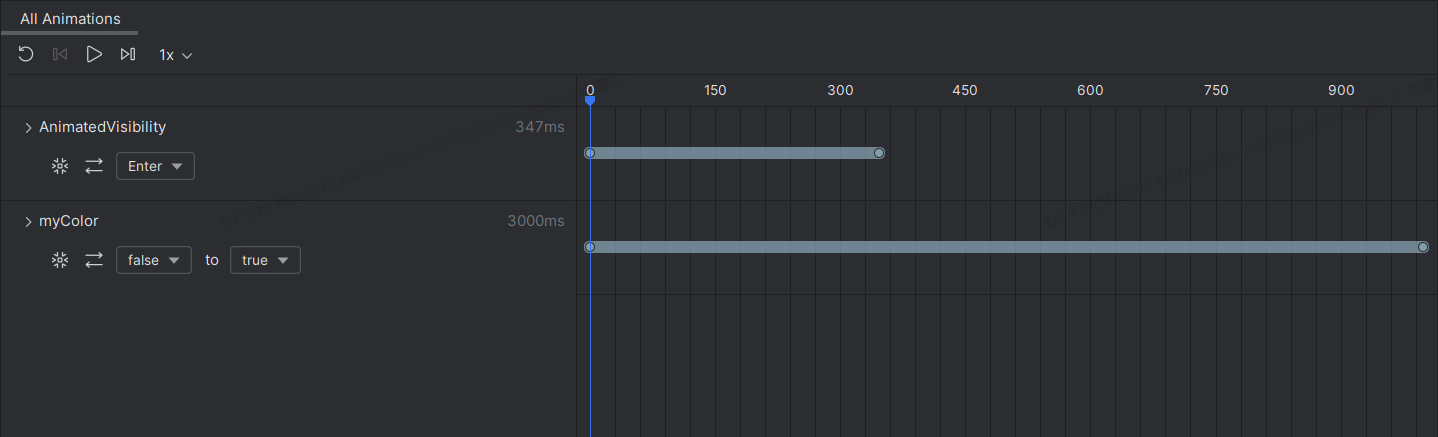Freeze the AnimatedVisibility animation
The height and width of the screenshot is (437, 1438).
point(60,166)
